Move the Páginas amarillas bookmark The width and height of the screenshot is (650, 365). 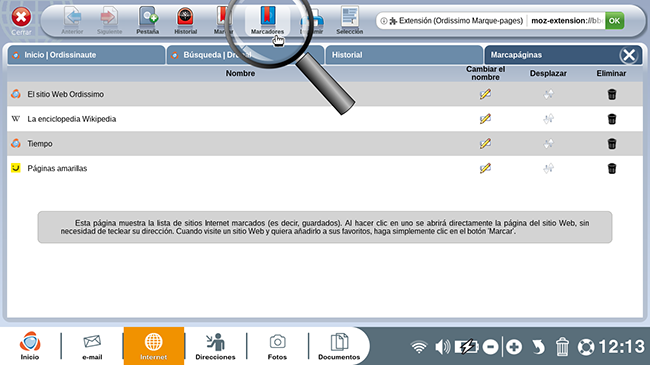click(x=548, y=168)
